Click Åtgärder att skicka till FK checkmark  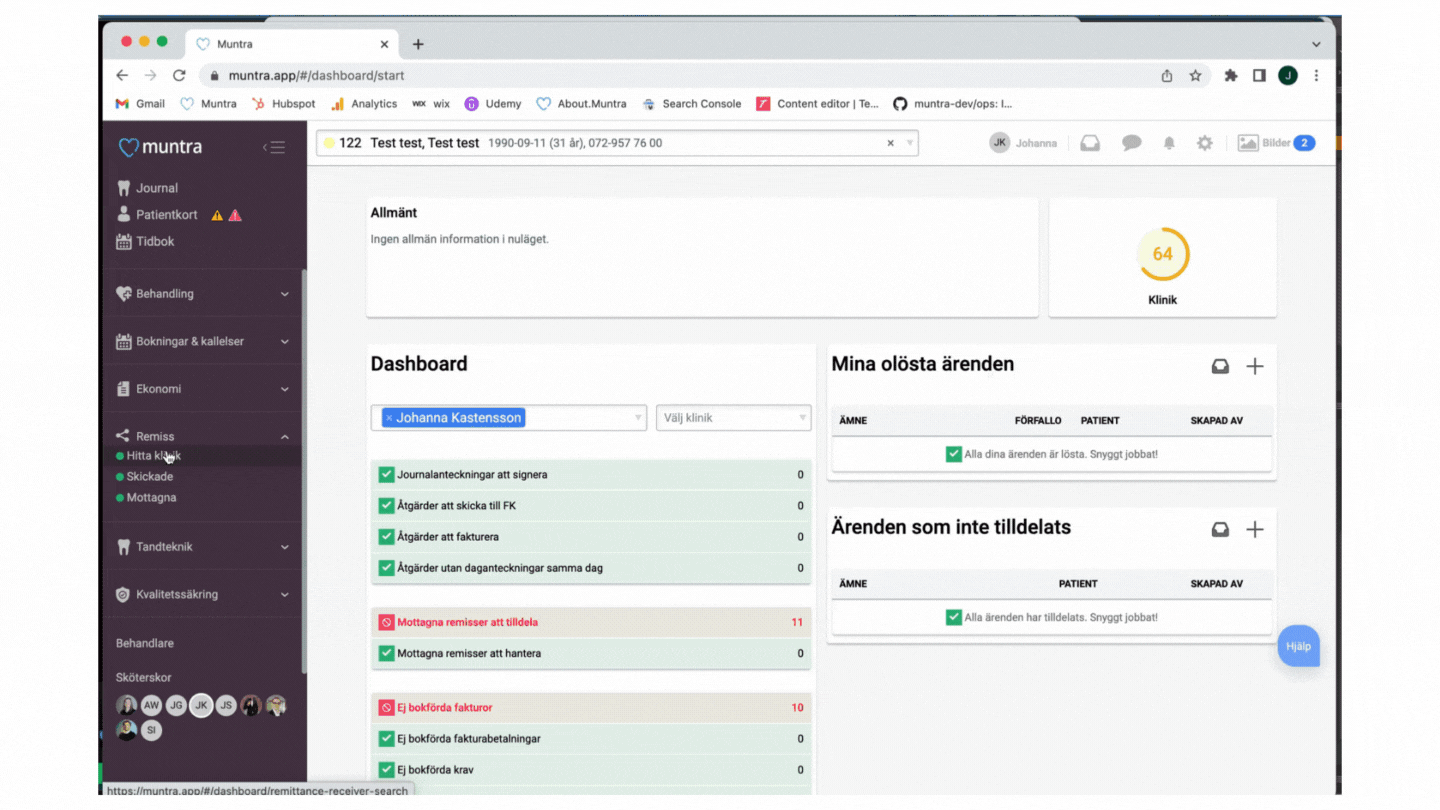(x=386, y=506)
